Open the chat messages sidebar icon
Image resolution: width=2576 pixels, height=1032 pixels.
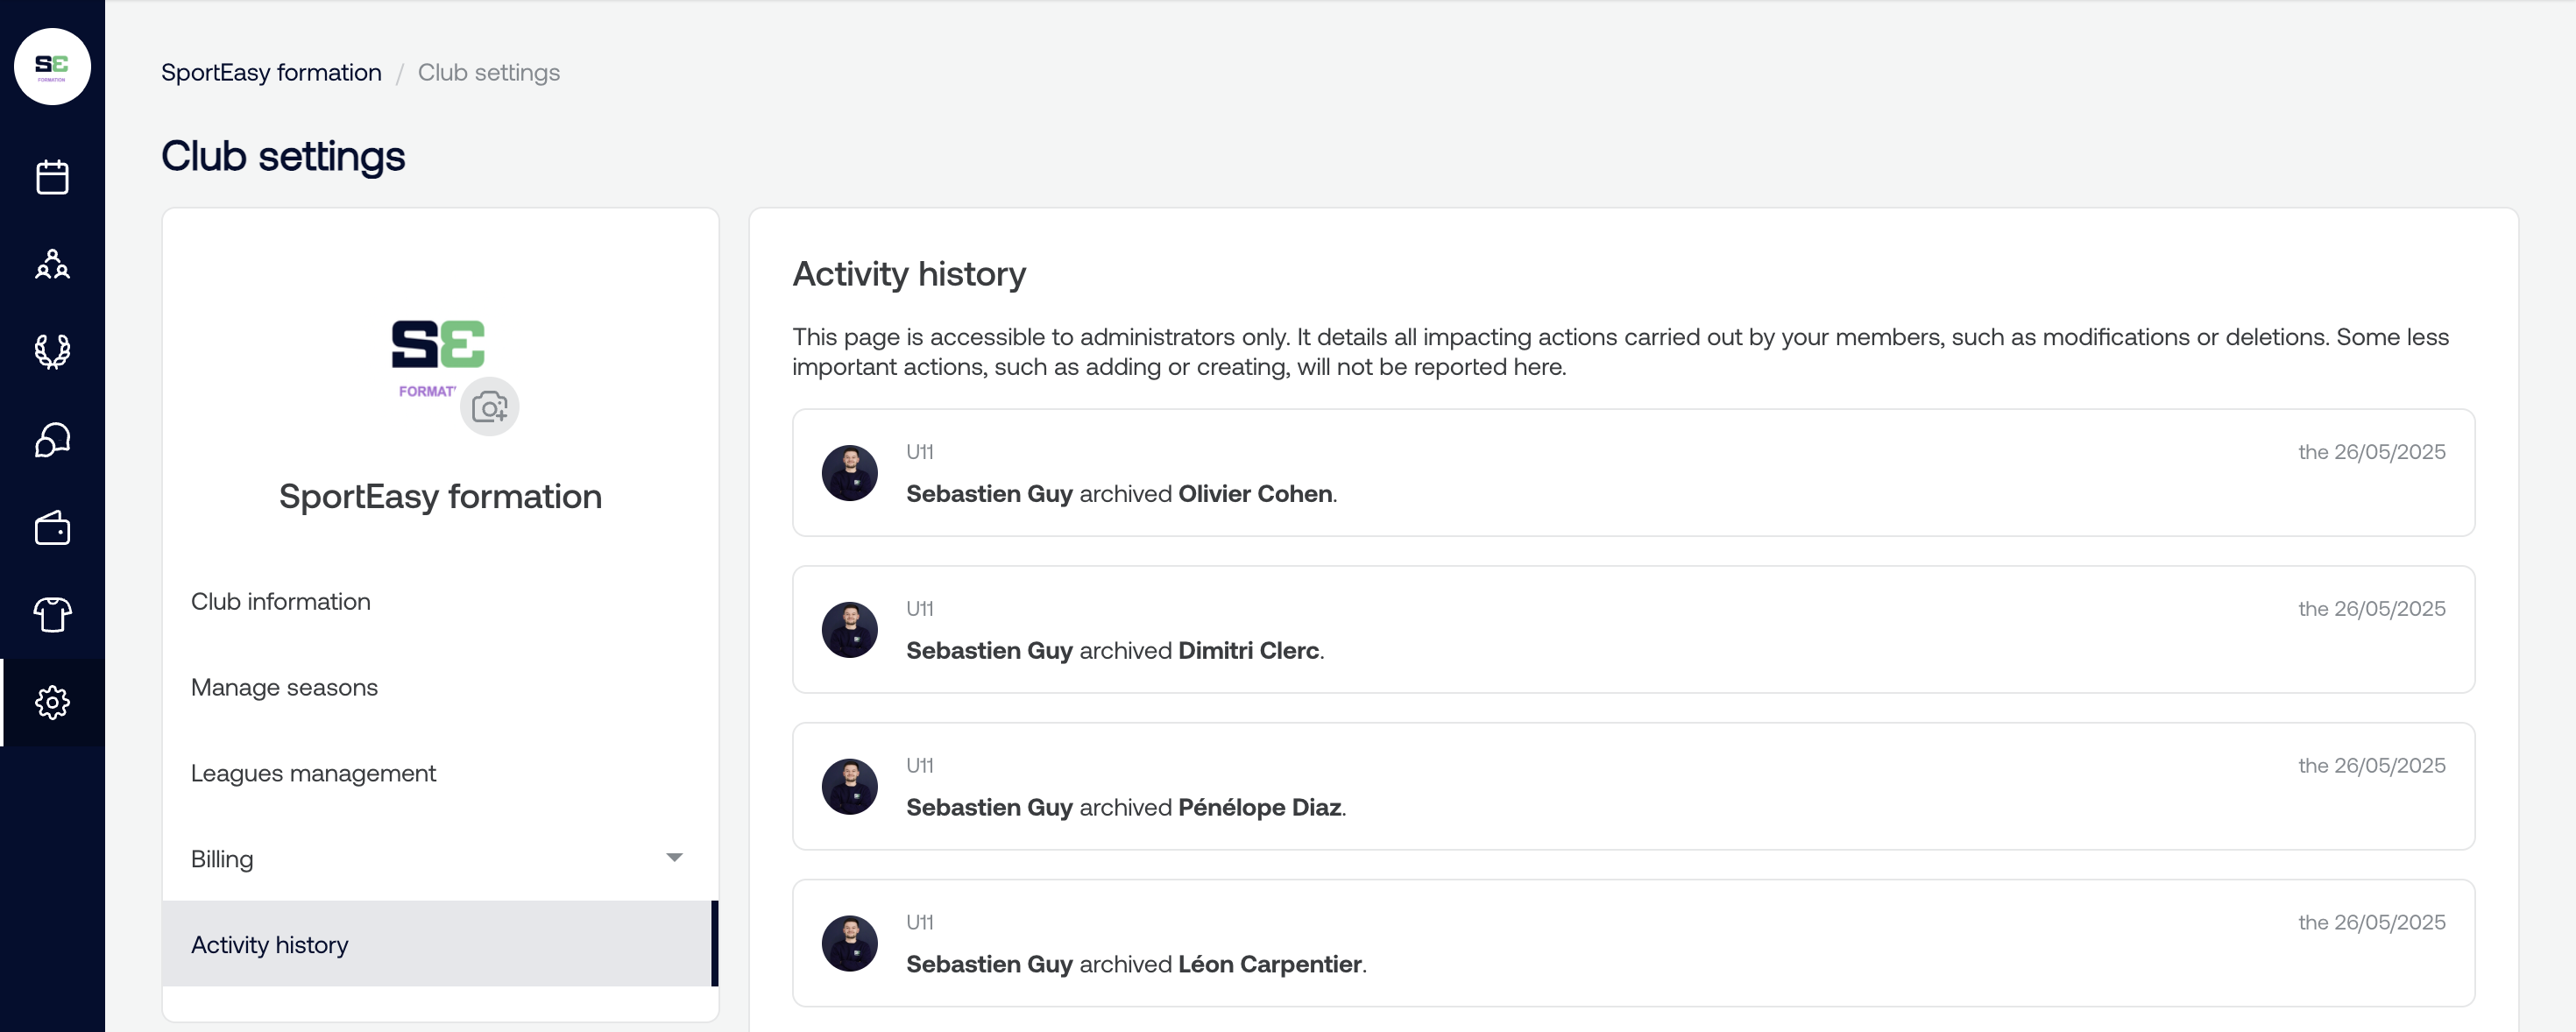[52, 439]
